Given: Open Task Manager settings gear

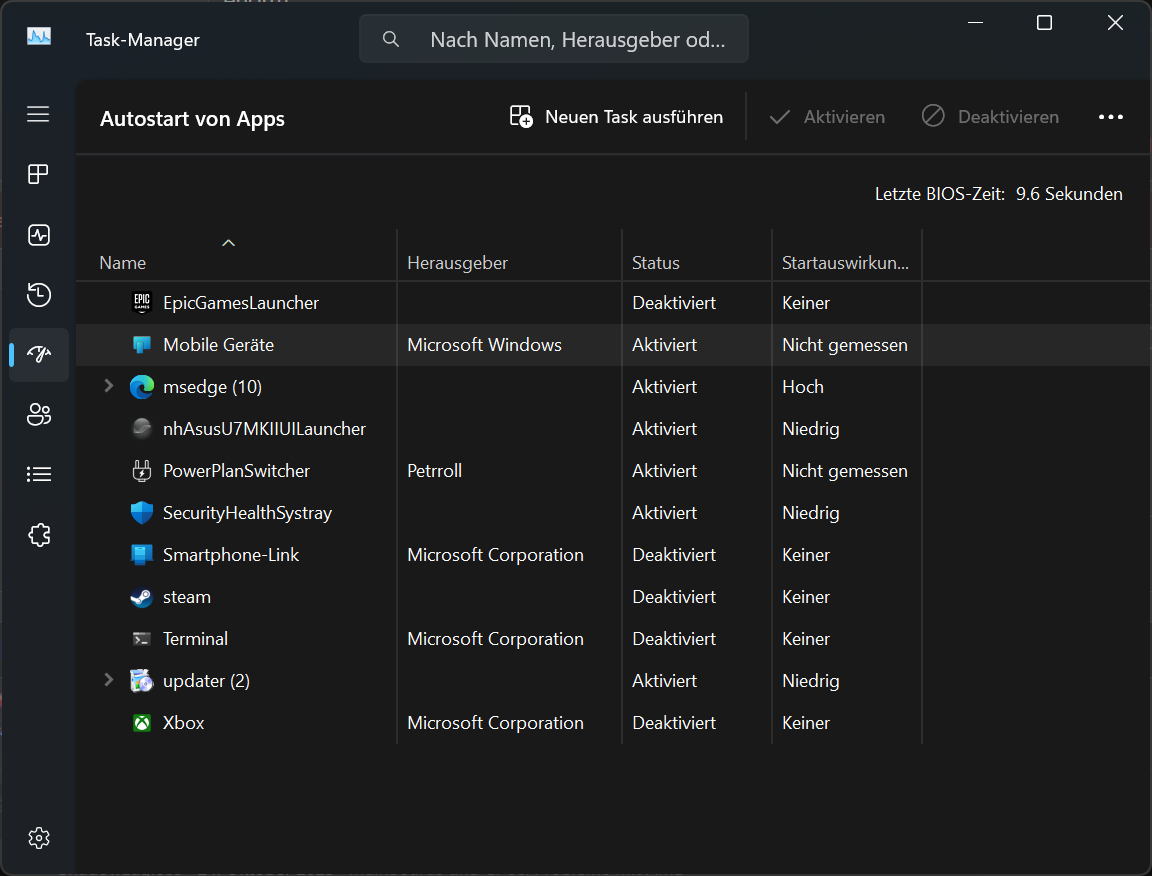Looking at the screenshot, I should point(38,838).
